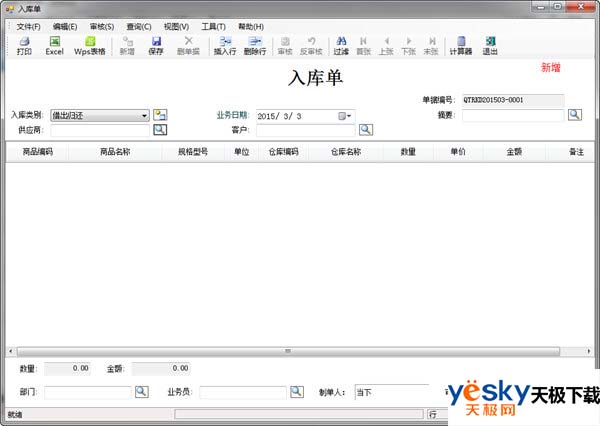600x426 pixels.
Task: Click the scrollbar right arrow
Action: (589, 351)
